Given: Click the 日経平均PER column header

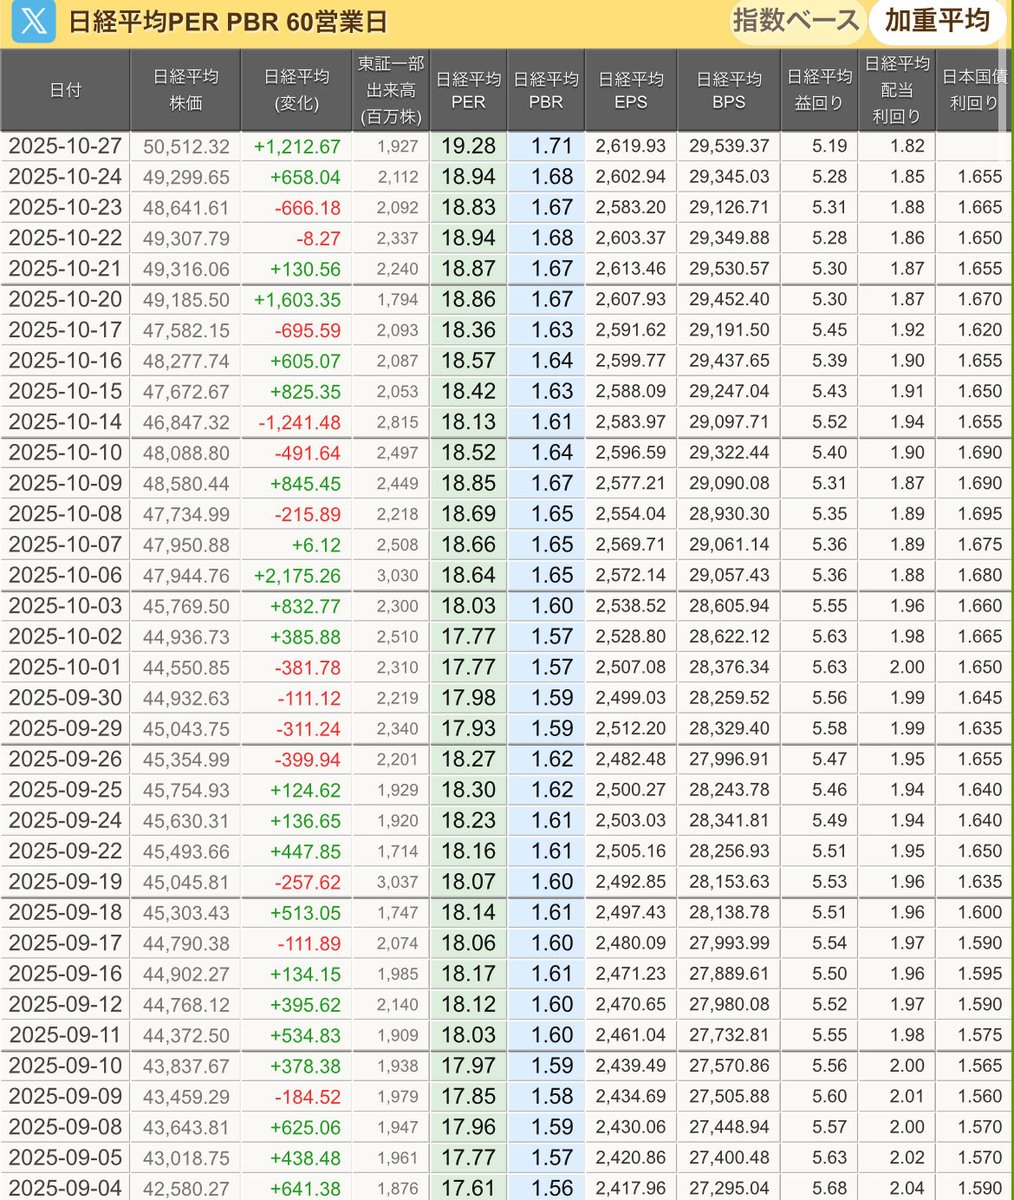Looking at the screenshot, I should 468,90.
